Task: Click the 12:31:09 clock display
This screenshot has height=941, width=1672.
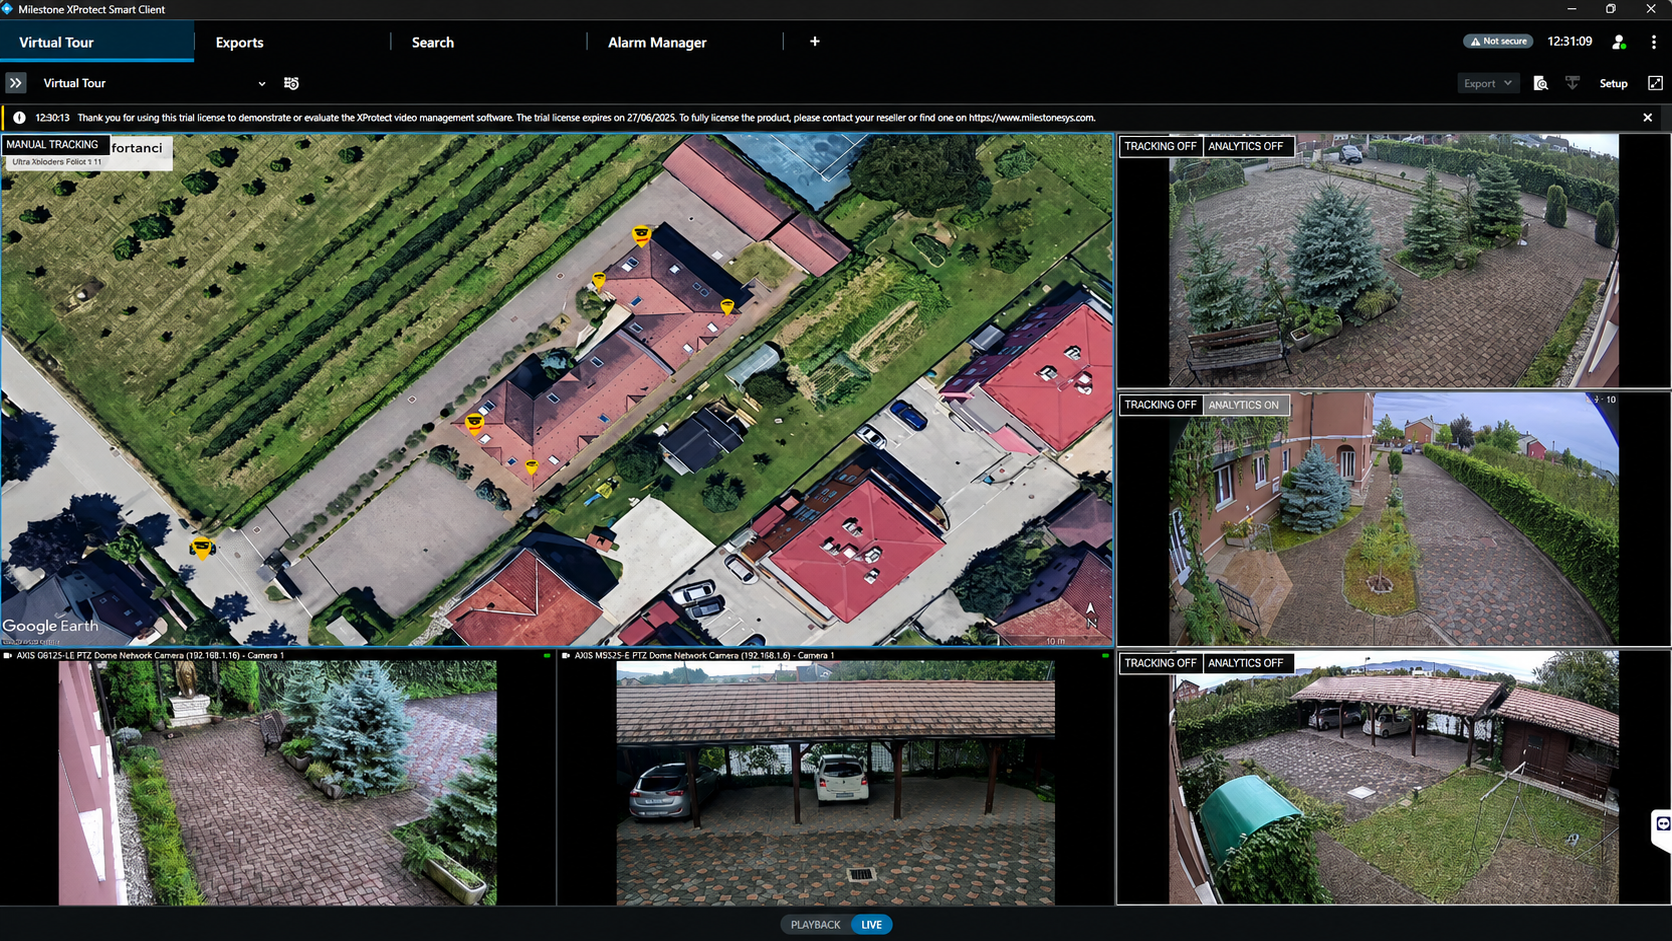Action: click(1569, 41)
